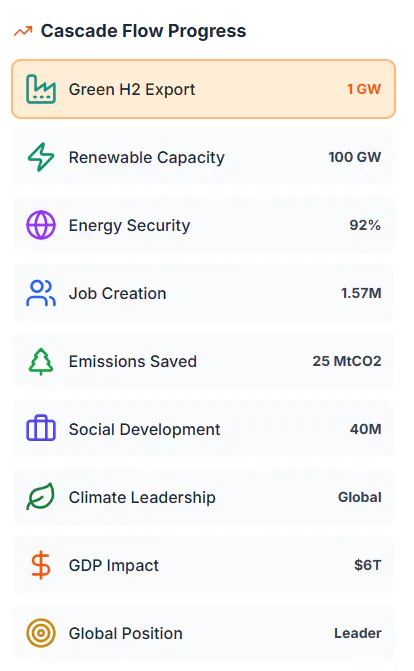414x671 pixels.
Task: Click the people icon for Job Creation
Action: [x=41, y=293]
